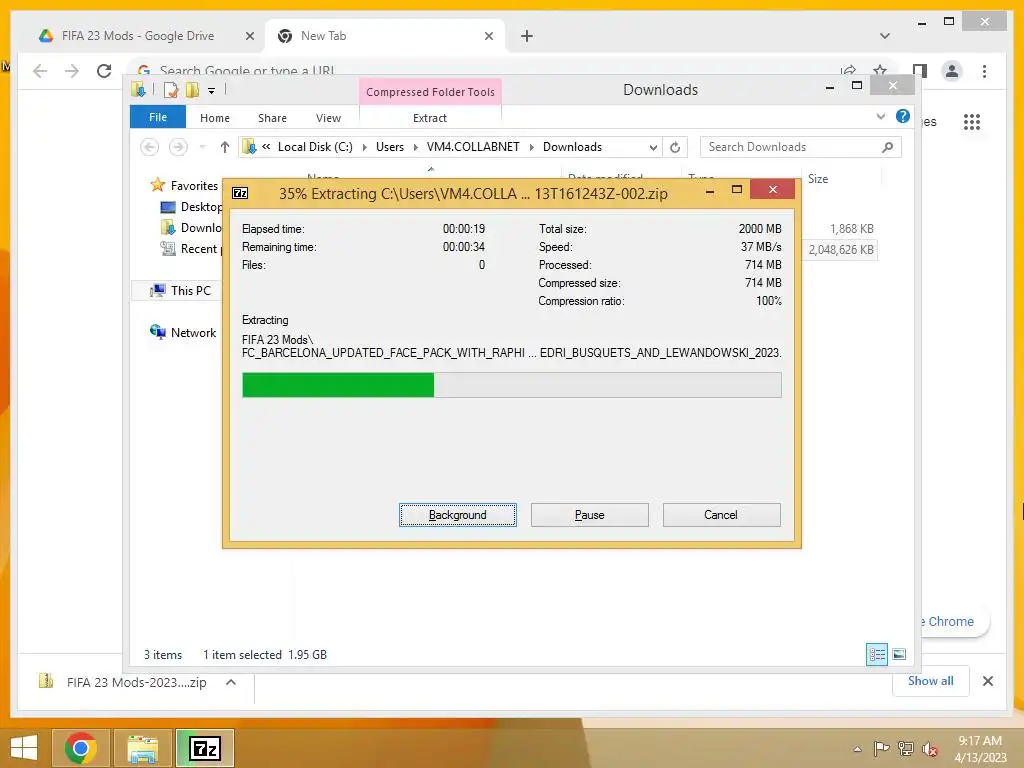Open the Windows Start button
This screenshot has width=1024, height=768.
pos(24,748)
